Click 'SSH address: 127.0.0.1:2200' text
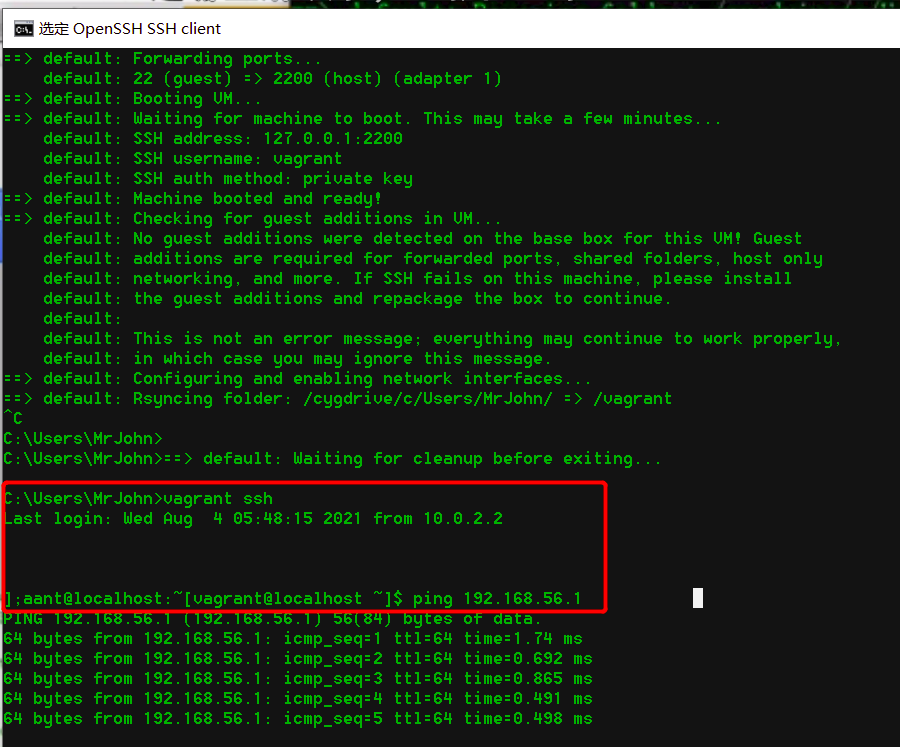The width and height of the screenshot is (900, 747). click(x=268, y=138)
